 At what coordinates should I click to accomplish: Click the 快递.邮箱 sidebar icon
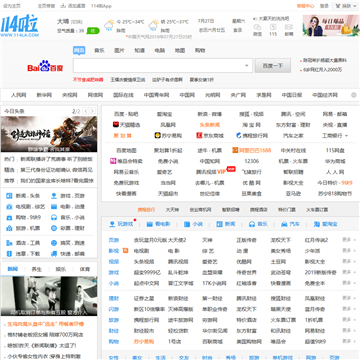click(x=54, y=254)
